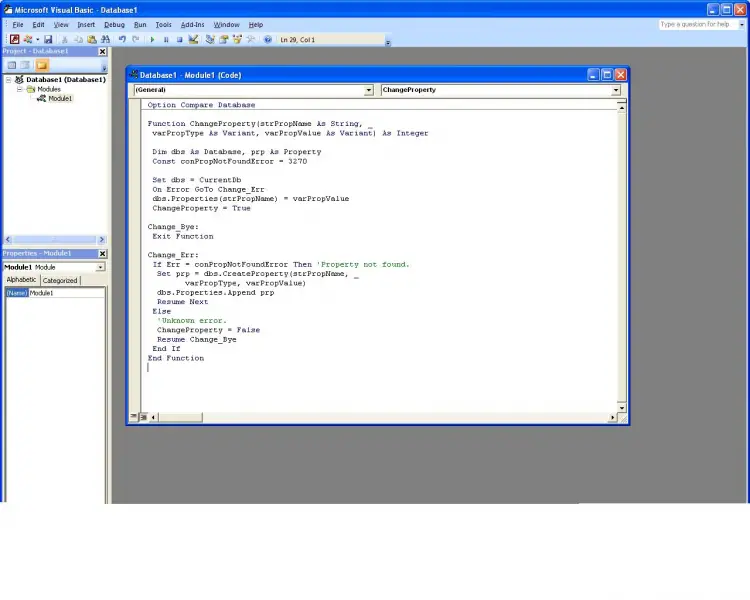The width and height of the screenshot is (750, 600).
Task: Click the code window scroll-up arrow
Action: (621, 108)
